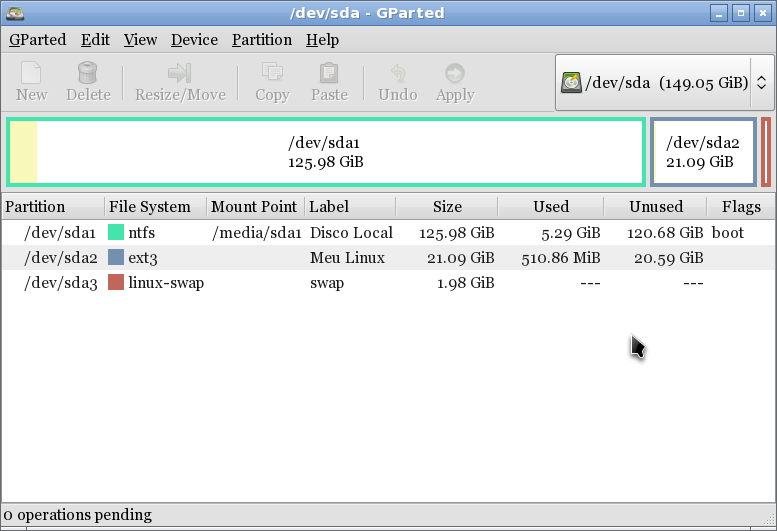The width and height of the screenshot is (777, 531).
Task: Click the 120.68 GiB unused cell
Action: click(665, 233)
